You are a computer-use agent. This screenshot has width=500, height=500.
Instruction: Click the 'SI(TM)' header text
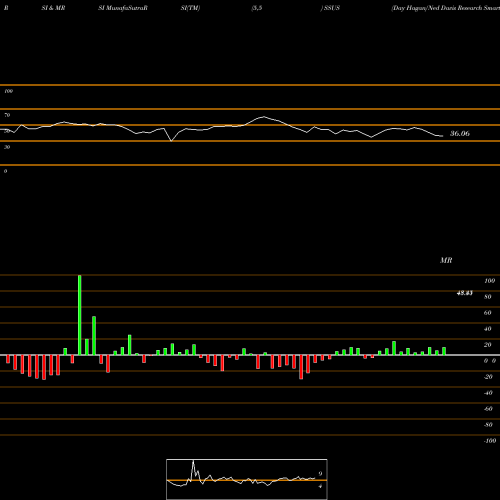click(190, 8)
